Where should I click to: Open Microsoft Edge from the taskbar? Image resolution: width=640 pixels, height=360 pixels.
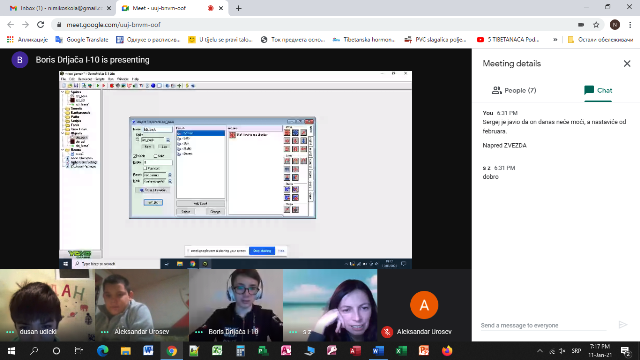pyautogui.click(x=102, y=351)
